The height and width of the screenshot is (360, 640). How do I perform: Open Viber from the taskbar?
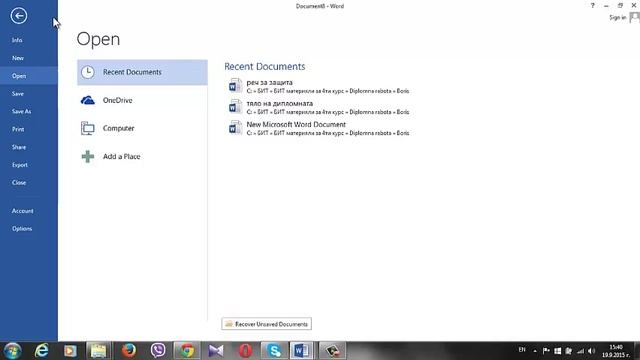coord(158,351)
